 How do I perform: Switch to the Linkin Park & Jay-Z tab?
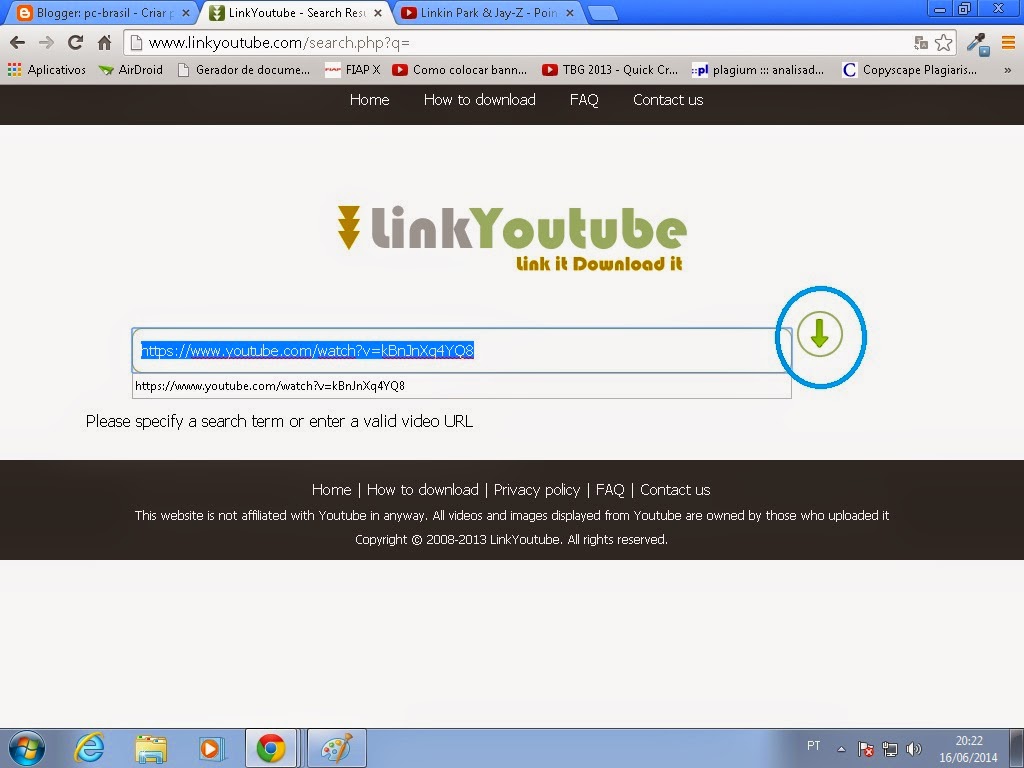(x=488, y=12)
